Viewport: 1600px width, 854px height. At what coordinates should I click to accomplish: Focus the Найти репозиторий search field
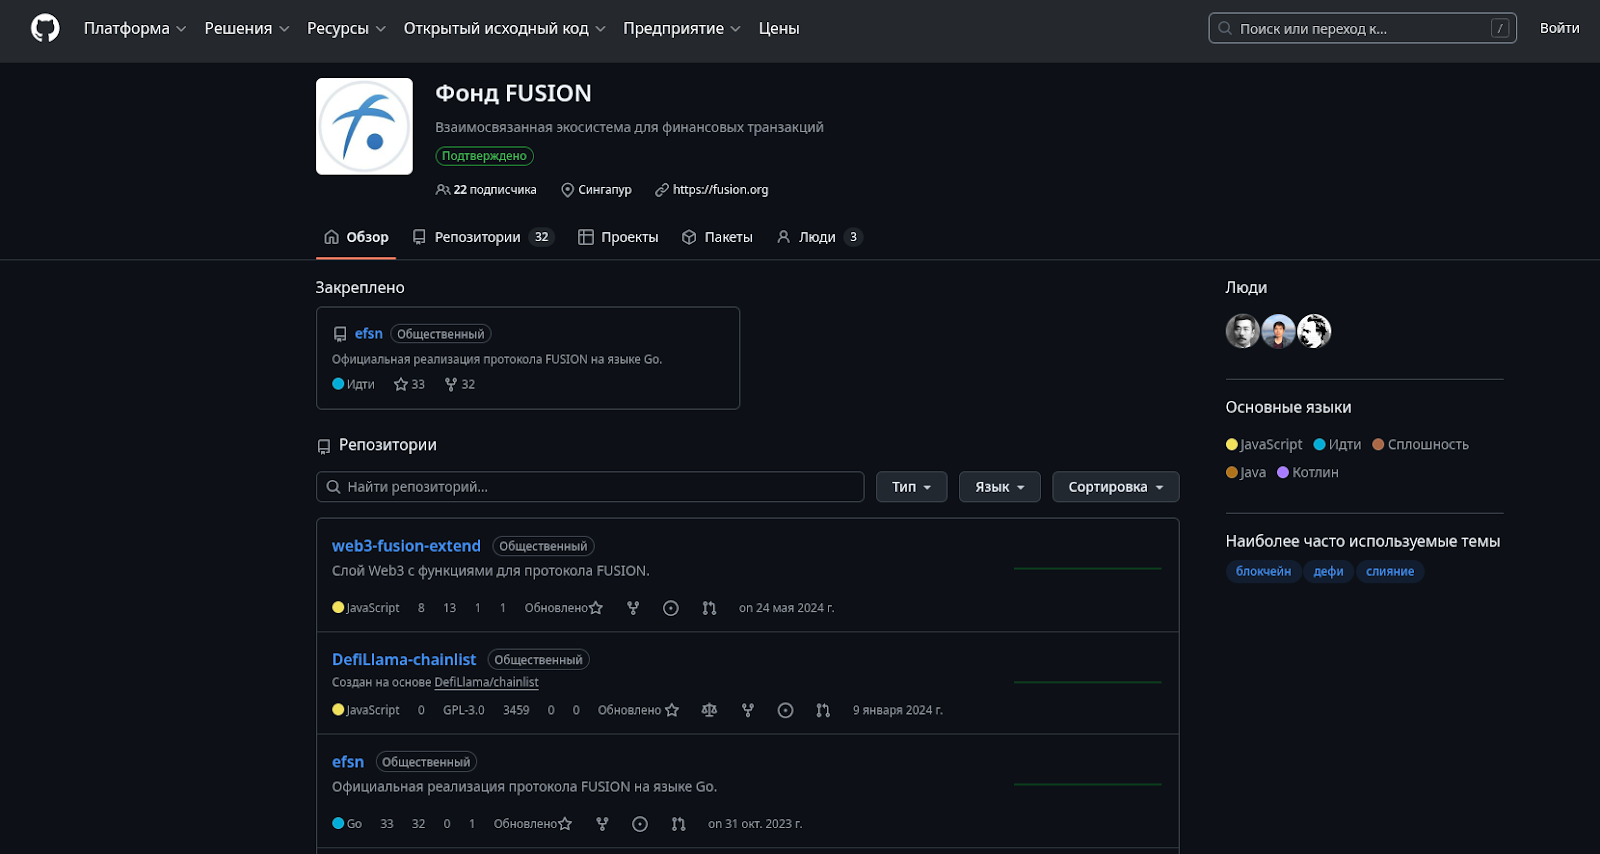(590, 487)
